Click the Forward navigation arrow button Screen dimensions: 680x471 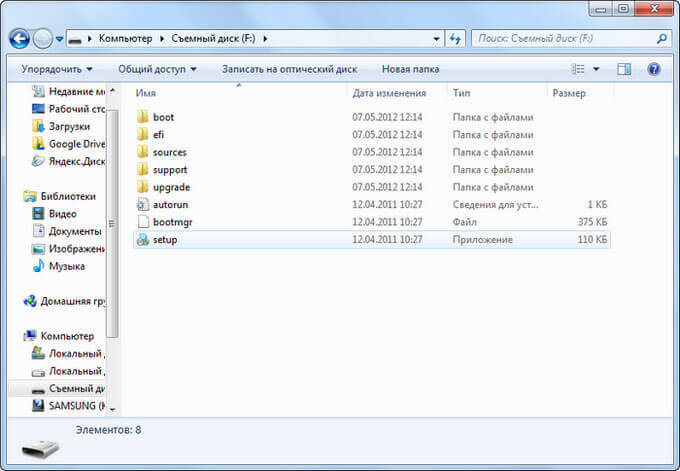[42, 39]
